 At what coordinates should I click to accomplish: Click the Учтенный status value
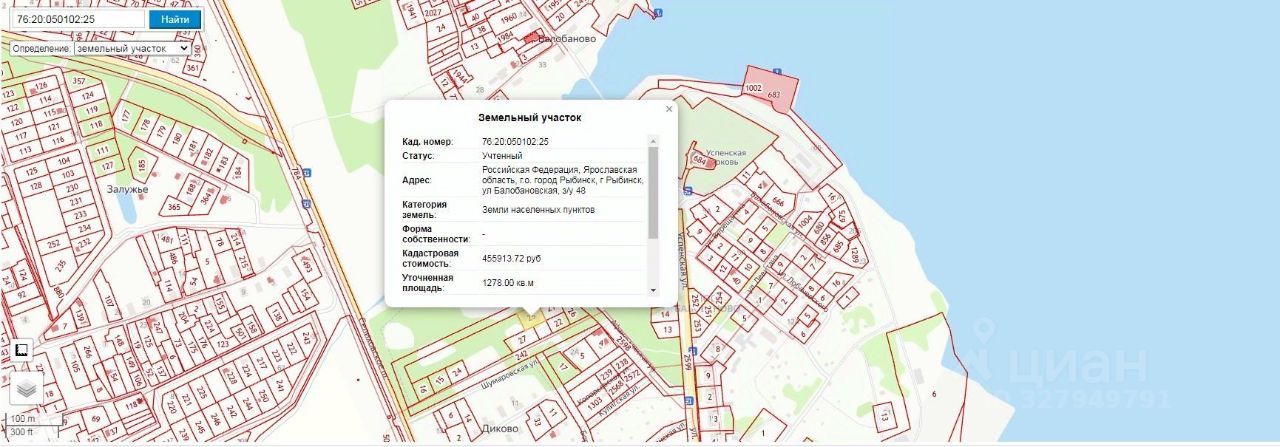coord(502,156)
